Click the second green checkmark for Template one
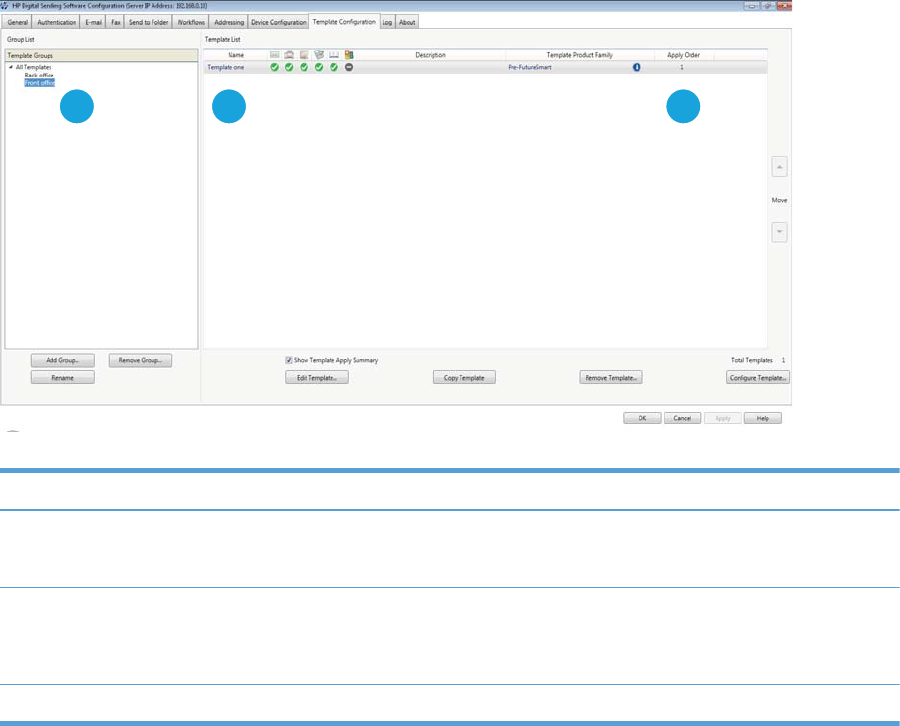Screen dimensions: 900x726 click(x=289, y=67)
